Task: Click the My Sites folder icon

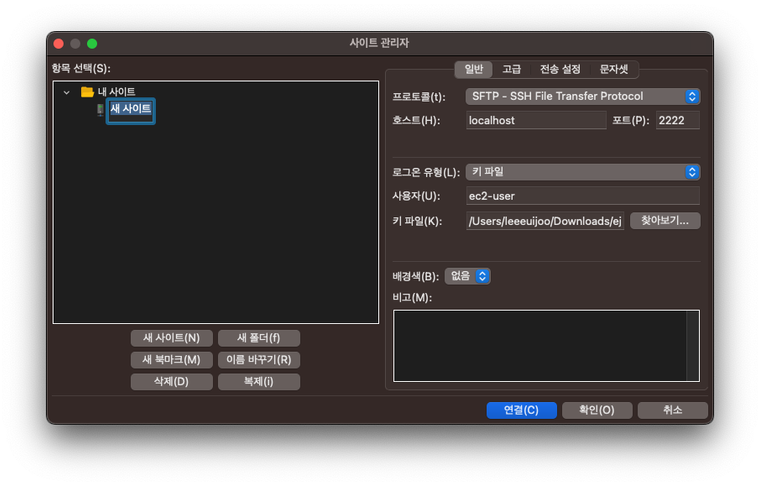Action: 87,92
